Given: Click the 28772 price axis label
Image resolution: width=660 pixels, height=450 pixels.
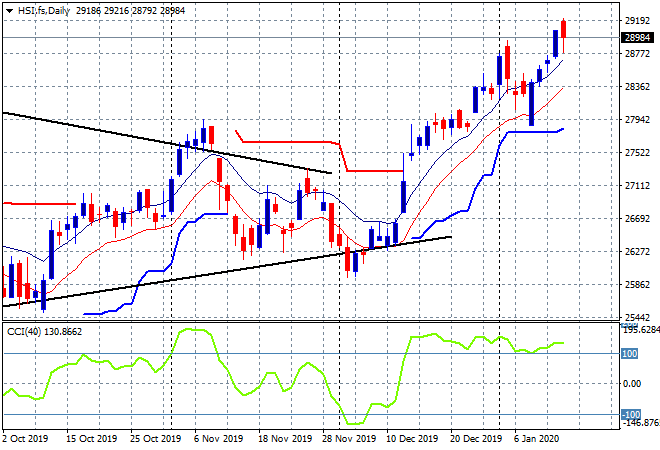Looking at the screenshot, I should coord(637,53).
